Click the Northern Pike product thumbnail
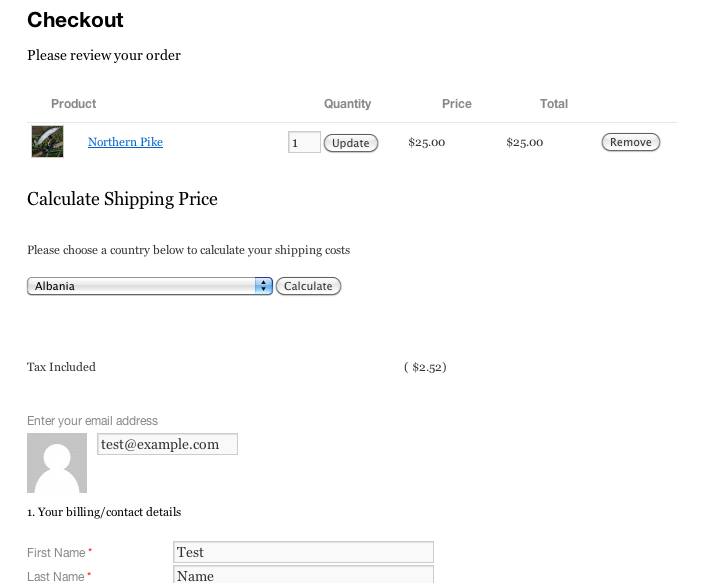 point(48,142)
